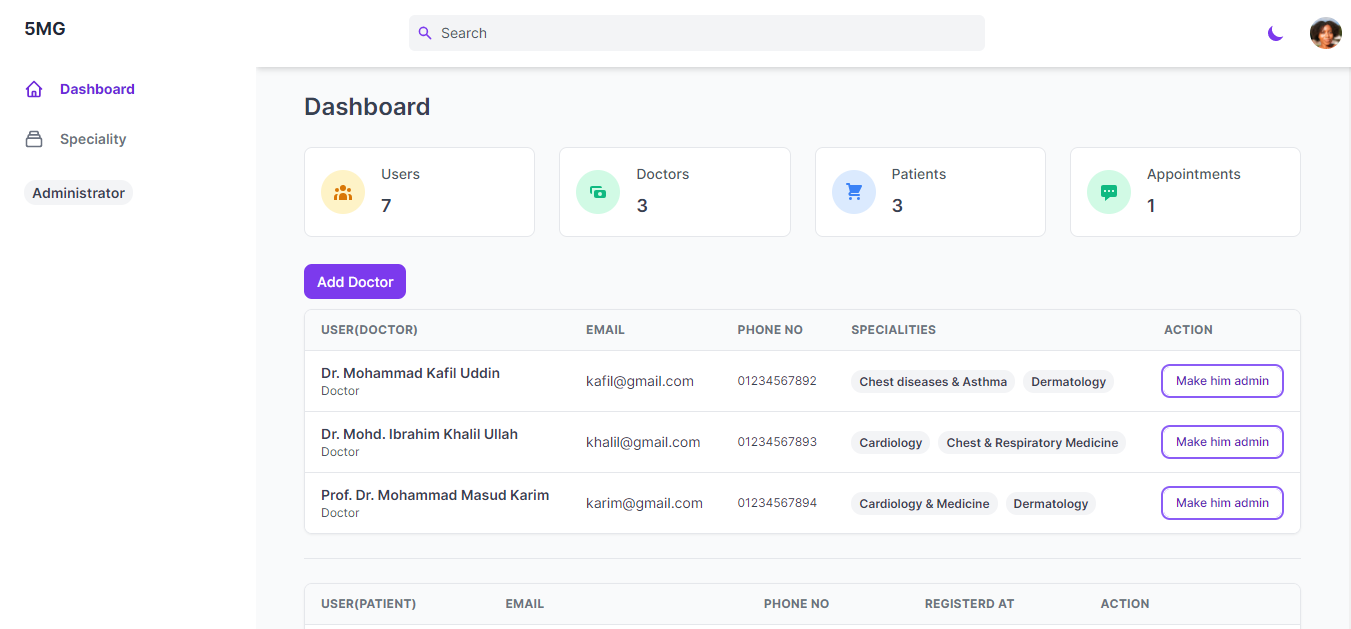This screenshot has height=629, width=1351.
Task: Click the Dashboard home icon in sidebar
Action: (x=33, y=88)
